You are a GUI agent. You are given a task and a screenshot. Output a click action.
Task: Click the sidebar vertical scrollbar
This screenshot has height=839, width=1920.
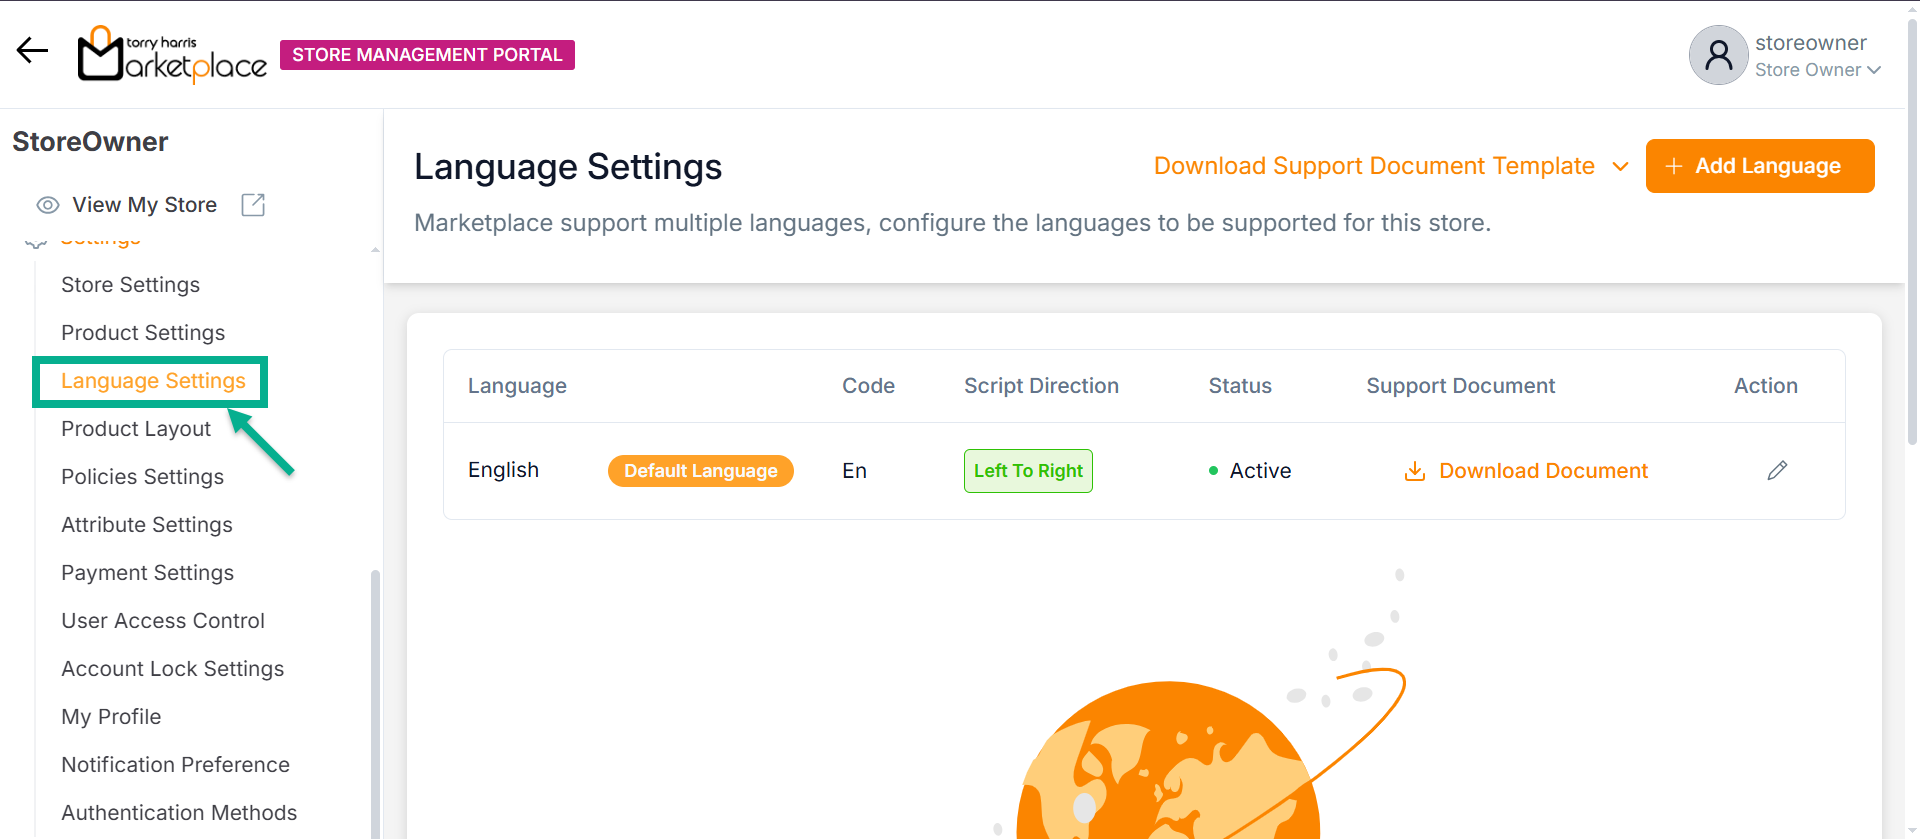coord(375,700)
